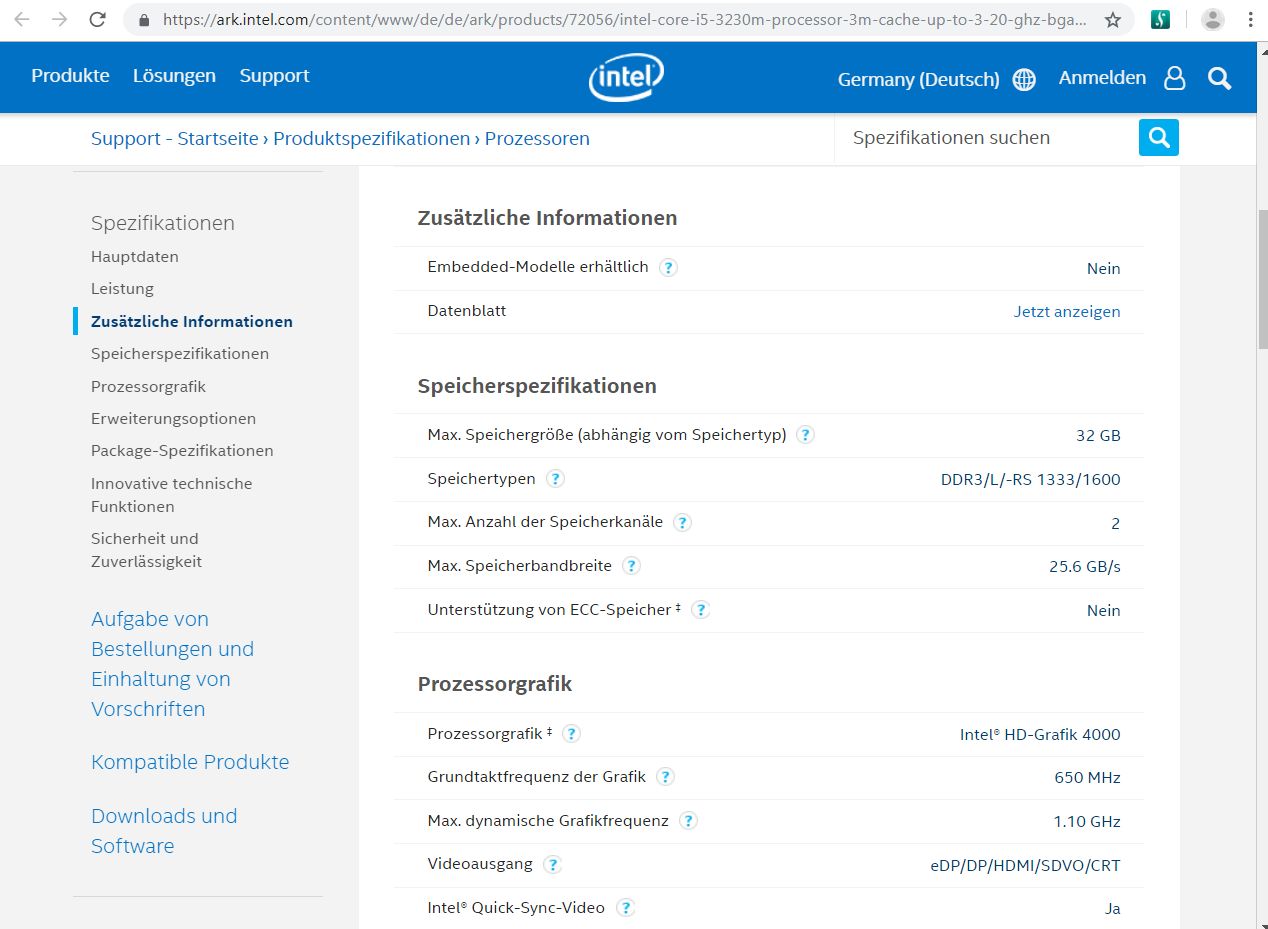Open the Chrome three-dot menu
The image size is (1268, 929).
pos(1250,19)
